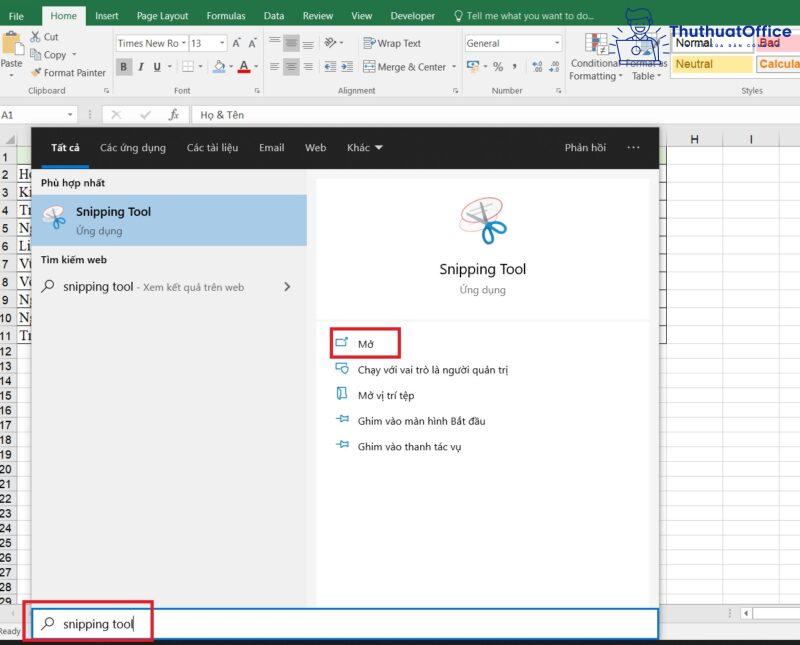
Task: Switch to the Formulas ribbon tab
Action: [225, 15]
